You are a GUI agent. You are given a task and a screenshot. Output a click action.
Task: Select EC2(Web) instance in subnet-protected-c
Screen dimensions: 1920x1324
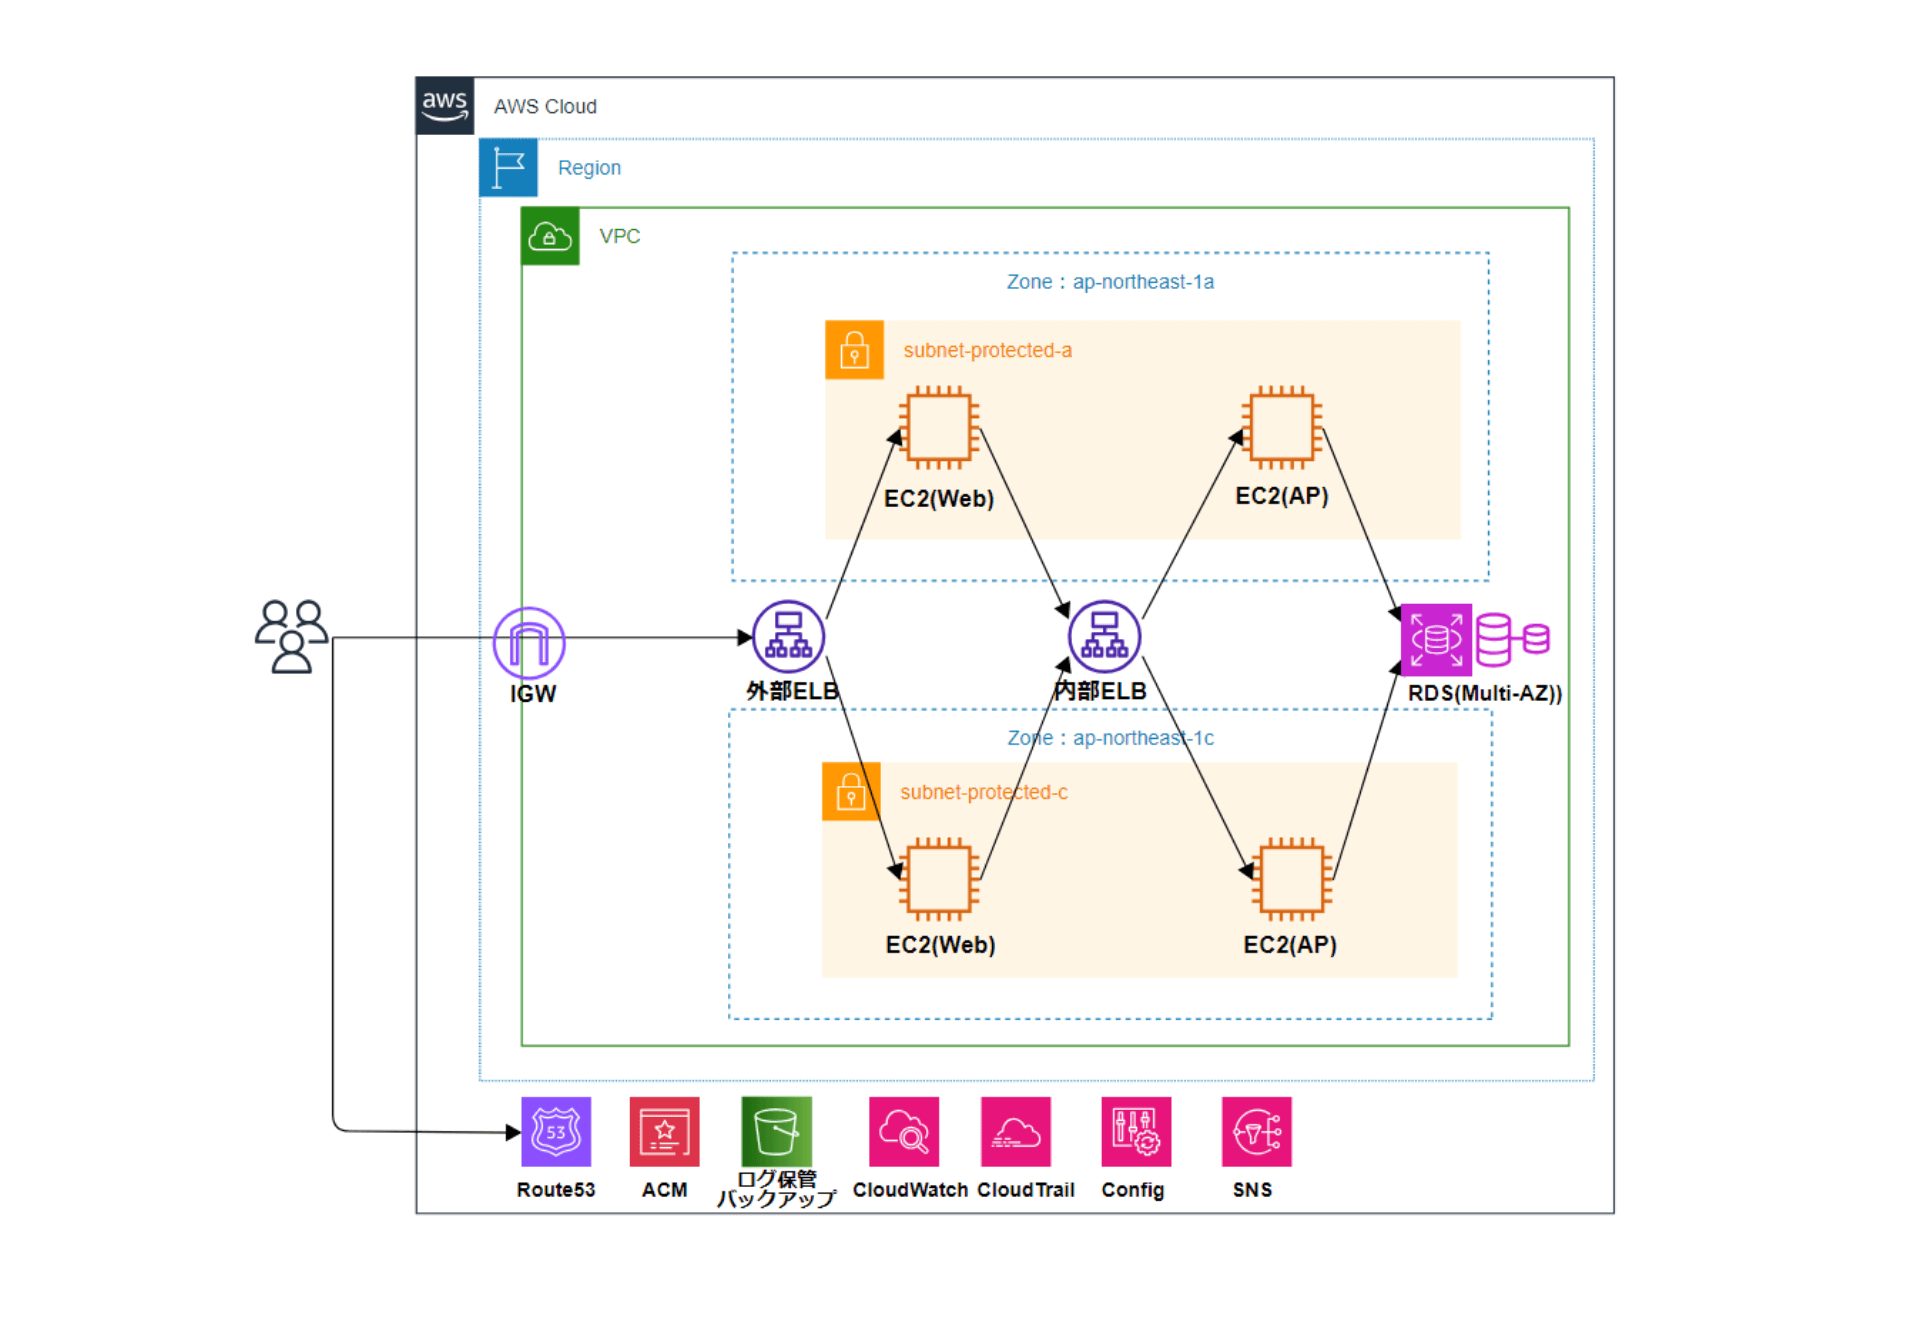point(939,879)
